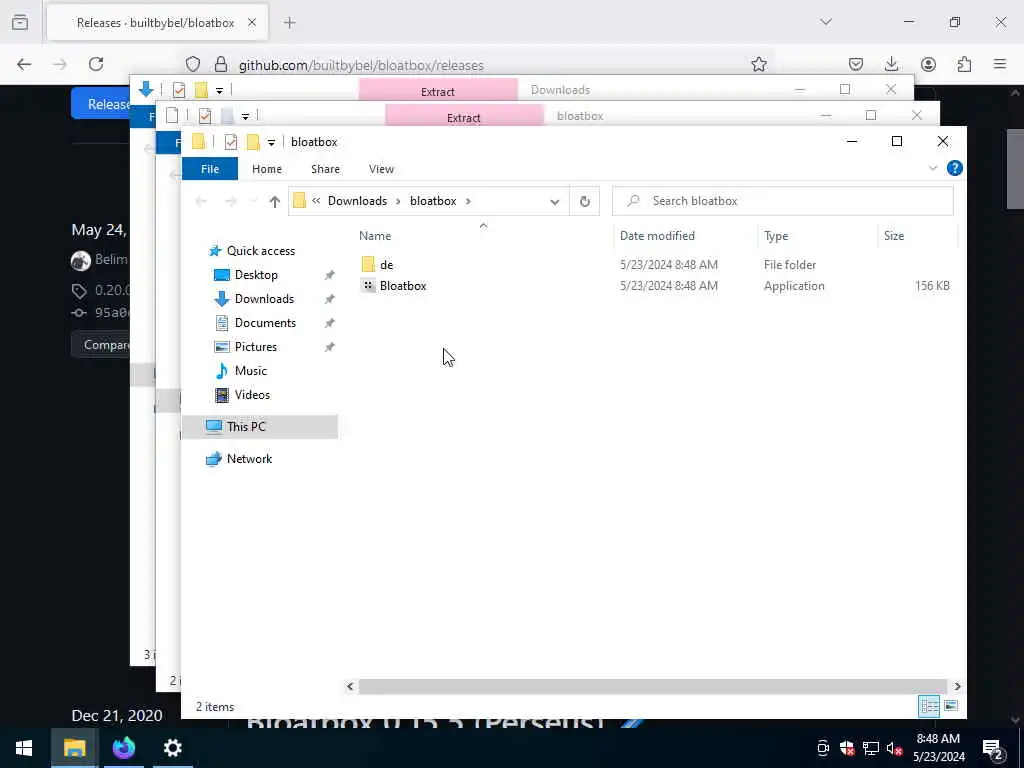This screenshot has height=768, width=1024.
Task: Open Firefox Extensions puzzle icon
Action: click(x=964, y=64)
